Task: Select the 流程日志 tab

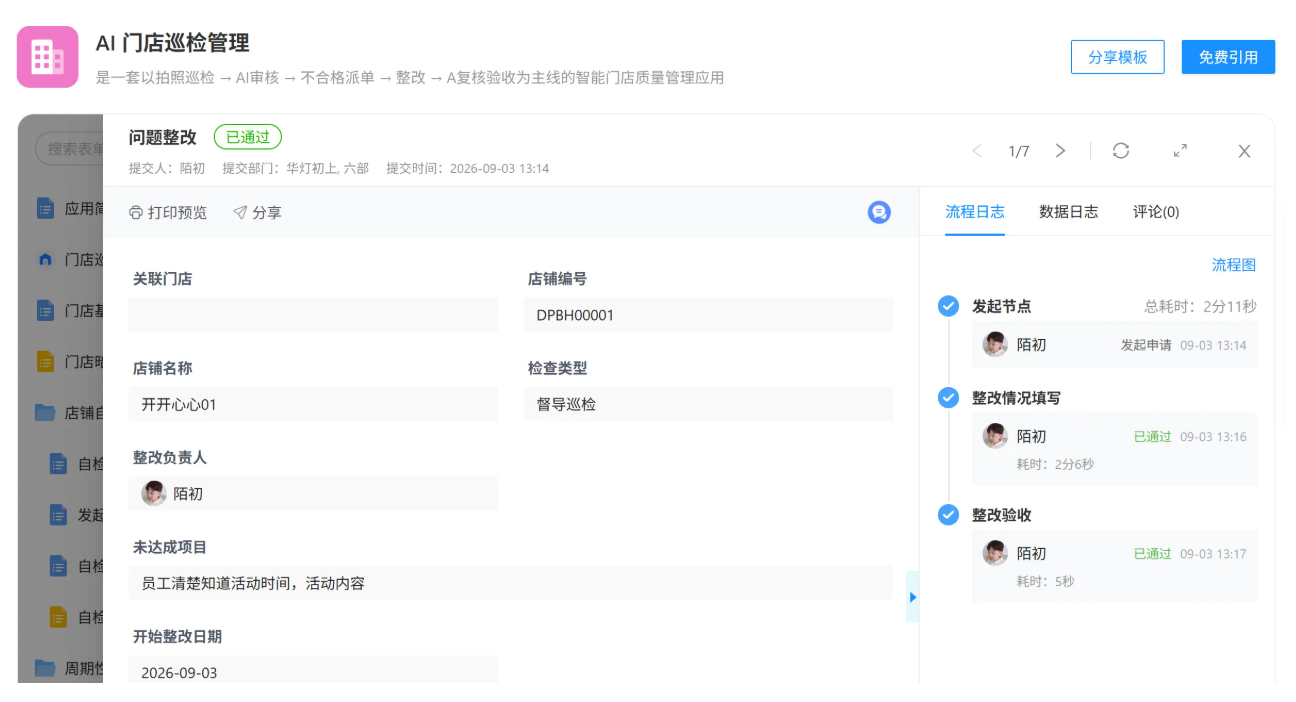Action: pyautogui.click(x=975, y=212)
